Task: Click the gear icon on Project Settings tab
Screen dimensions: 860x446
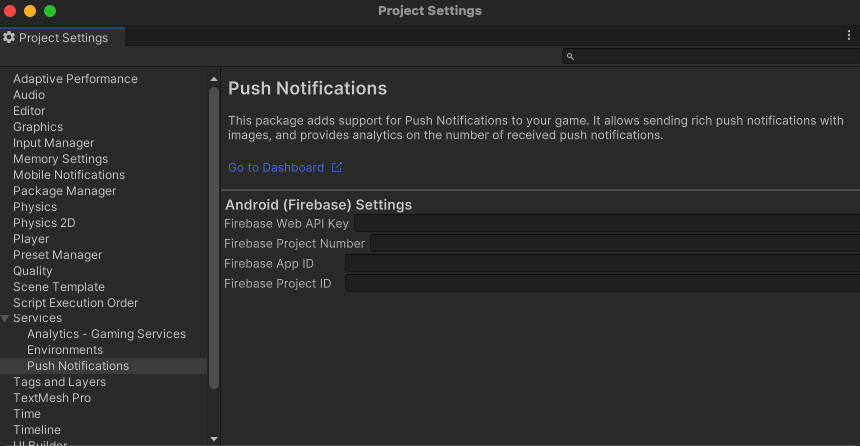Action: click(x=9, y=38)
